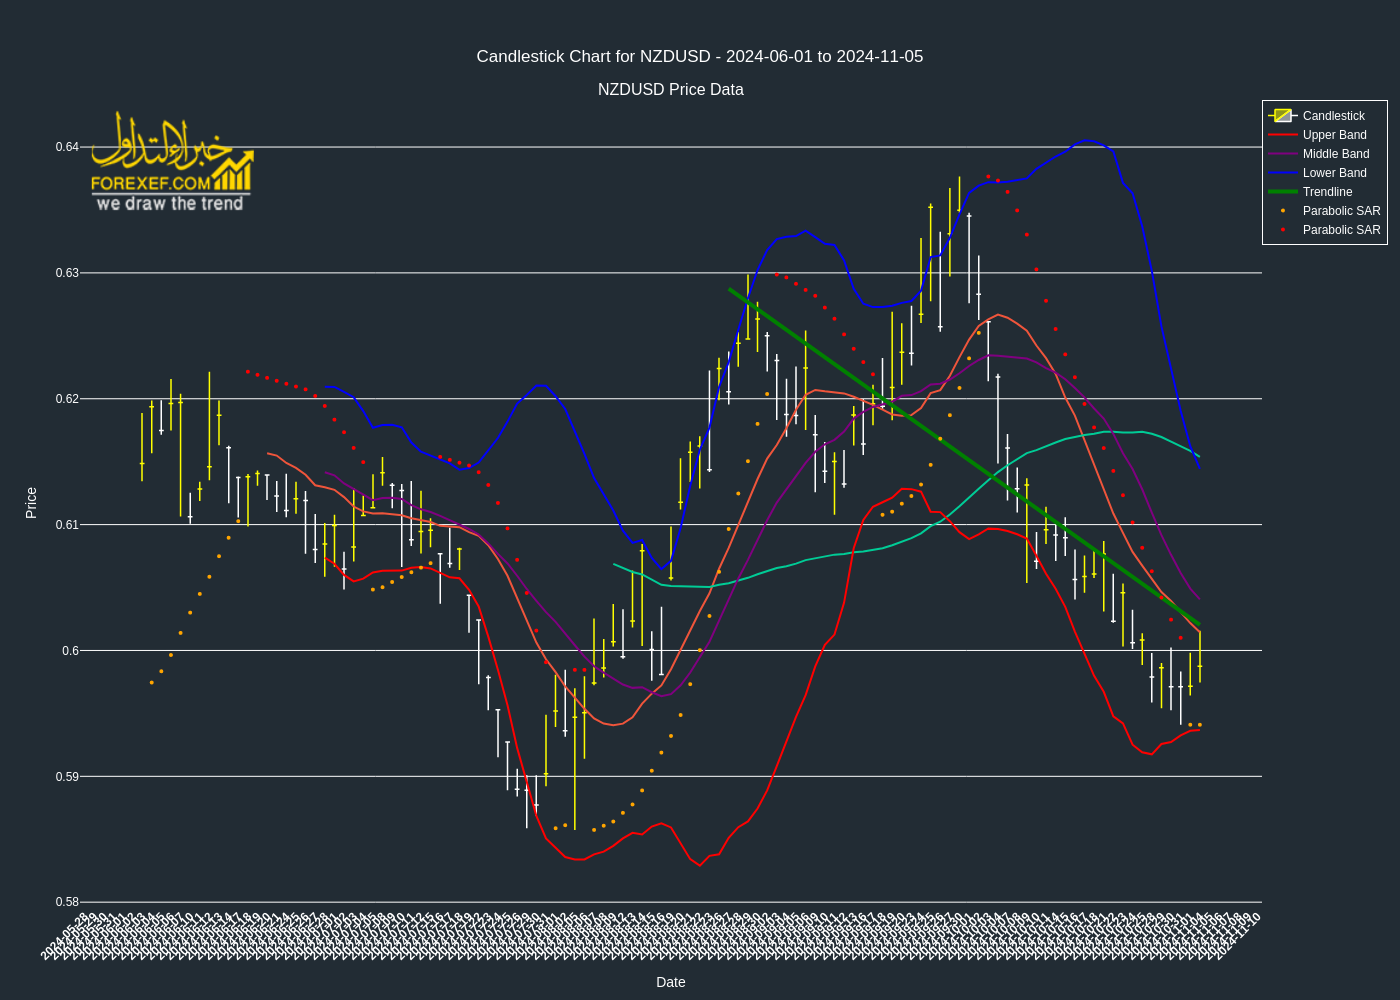Image resolution: width=1400 pixels, height=1000 pixels.
Task: Click the 0.62 y-axis tick label
Action: [x=67, y=399]
